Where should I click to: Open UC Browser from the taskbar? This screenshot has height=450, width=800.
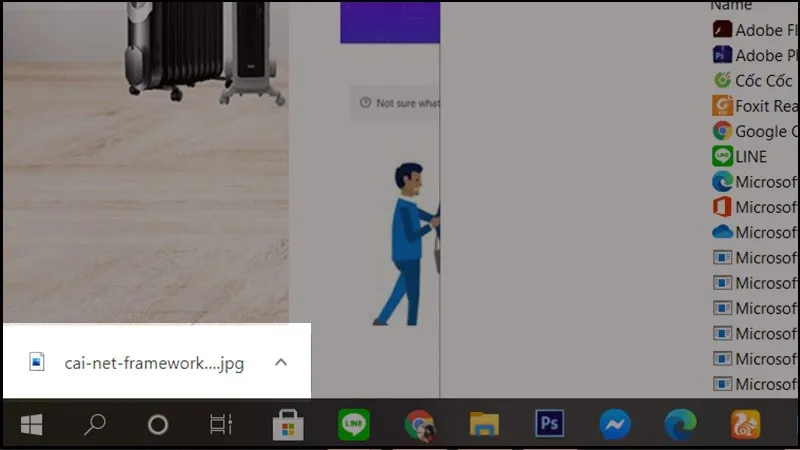pos(745,425)
